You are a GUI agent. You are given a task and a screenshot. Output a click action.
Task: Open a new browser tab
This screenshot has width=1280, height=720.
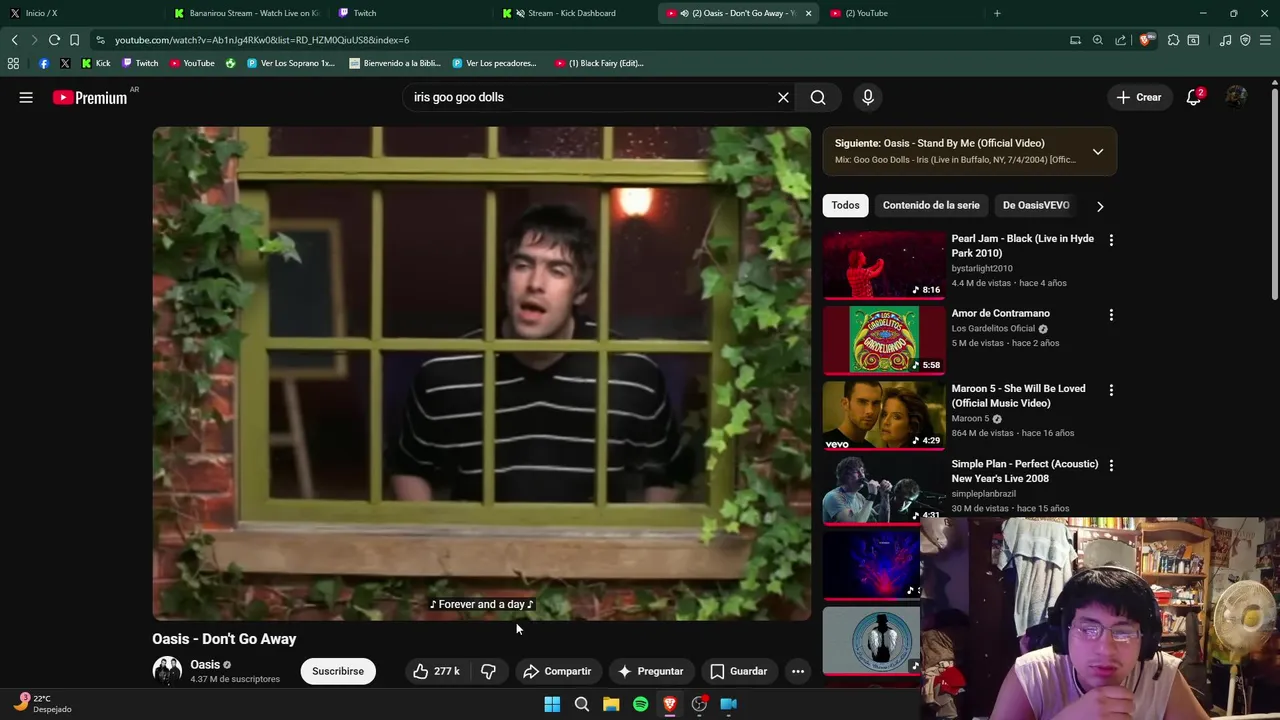pos(997,13)
